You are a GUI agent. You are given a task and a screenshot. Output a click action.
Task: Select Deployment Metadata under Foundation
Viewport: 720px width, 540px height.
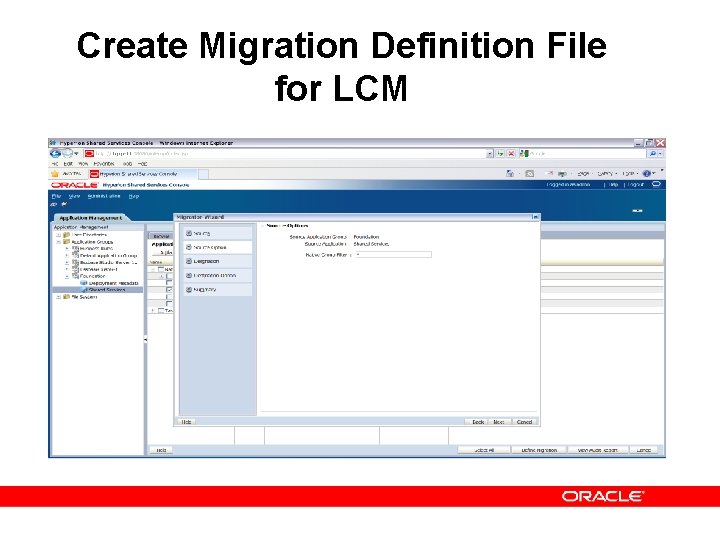pyautogui.click(x=113, y=283)
